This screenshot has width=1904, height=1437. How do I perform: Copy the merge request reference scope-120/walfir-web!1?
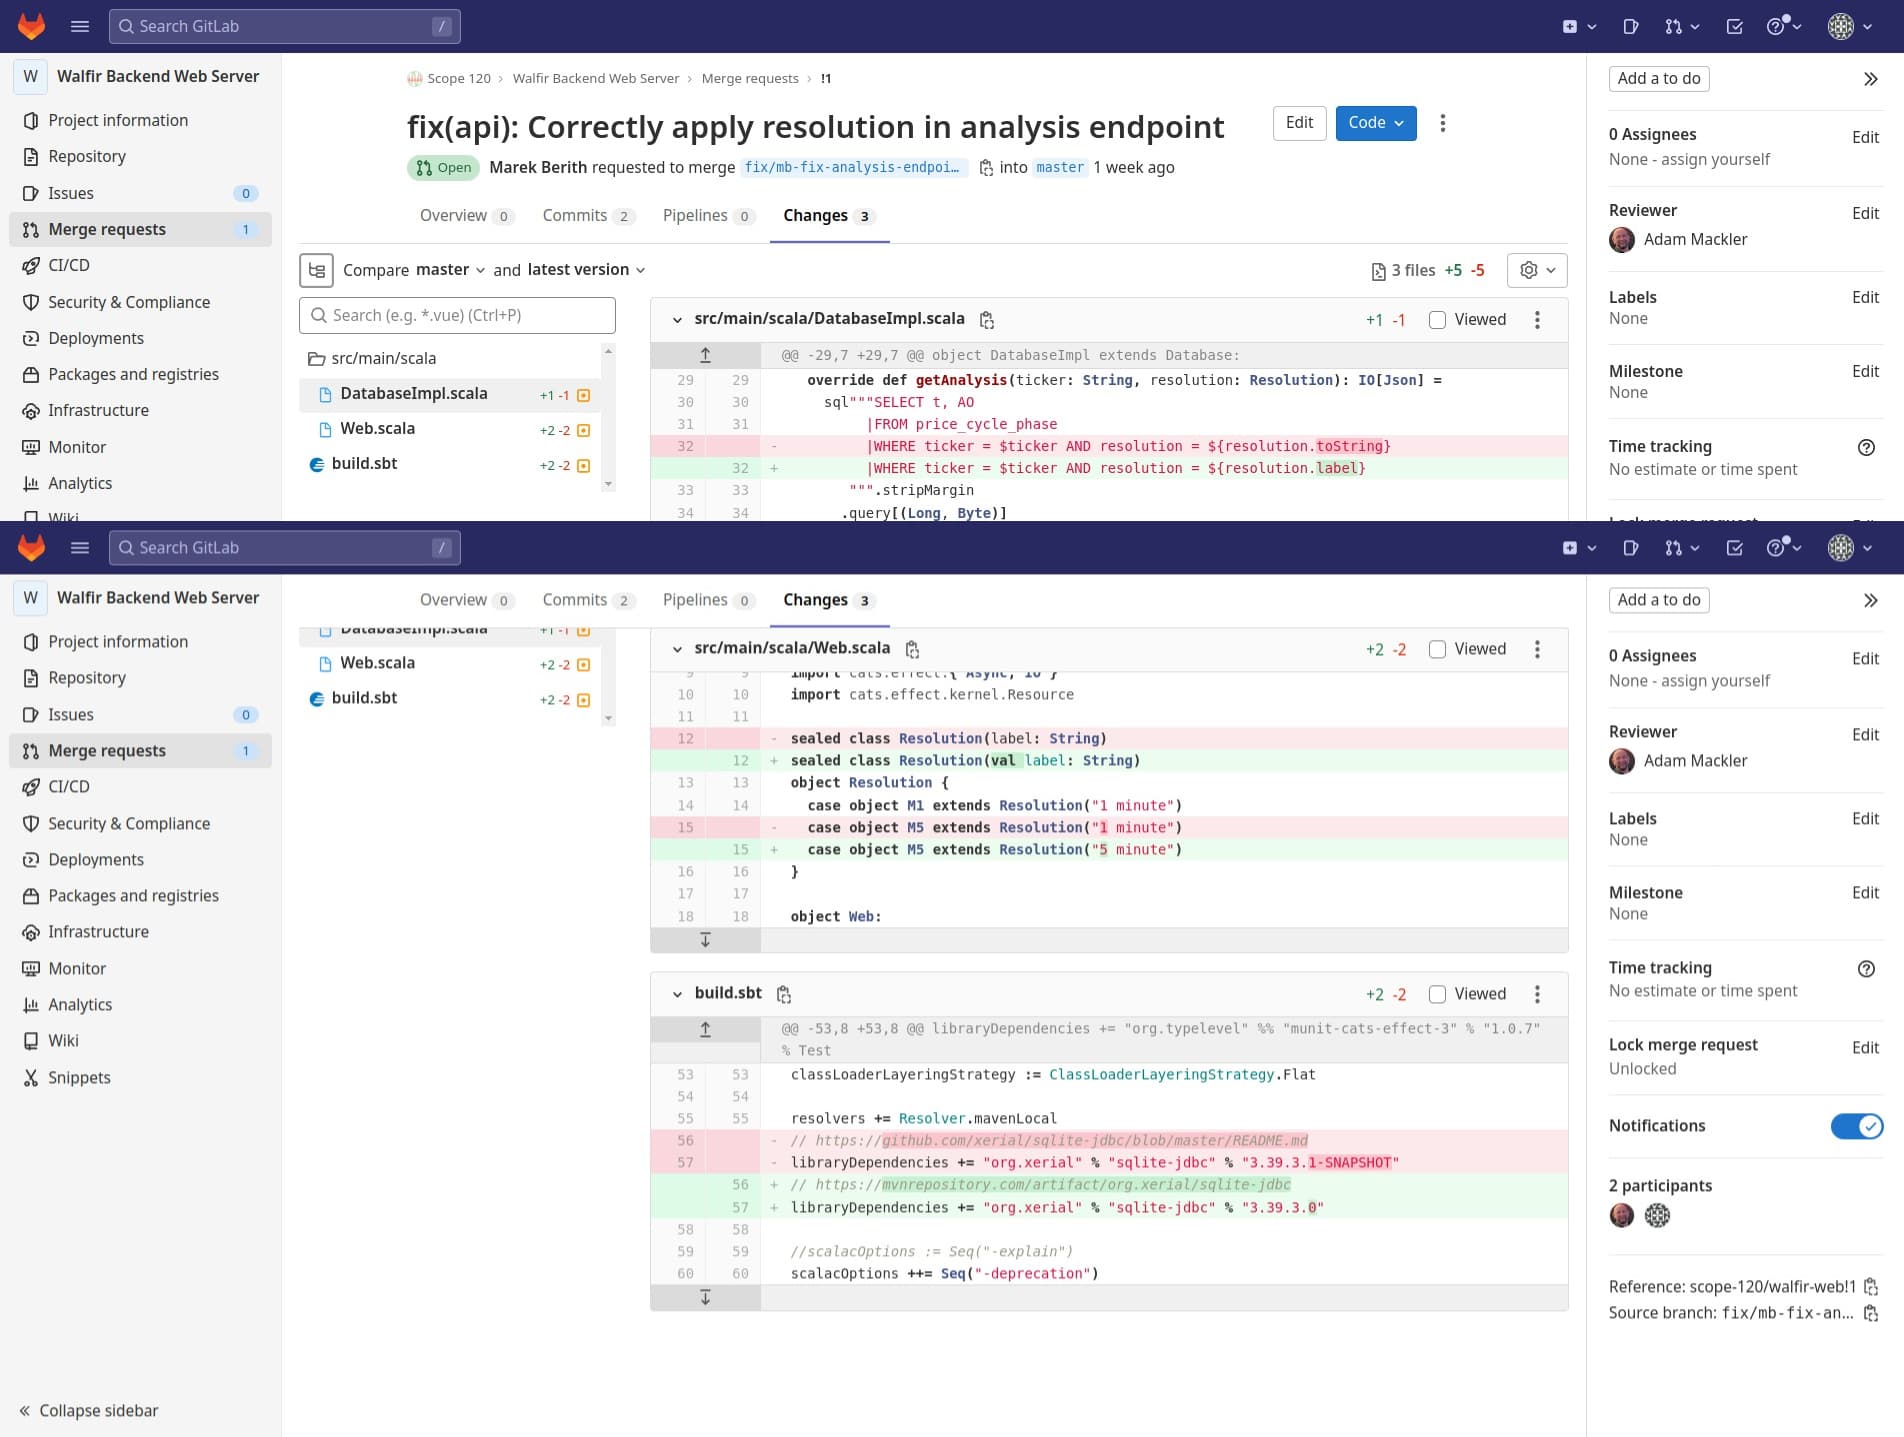(x=1871, y=1287)
